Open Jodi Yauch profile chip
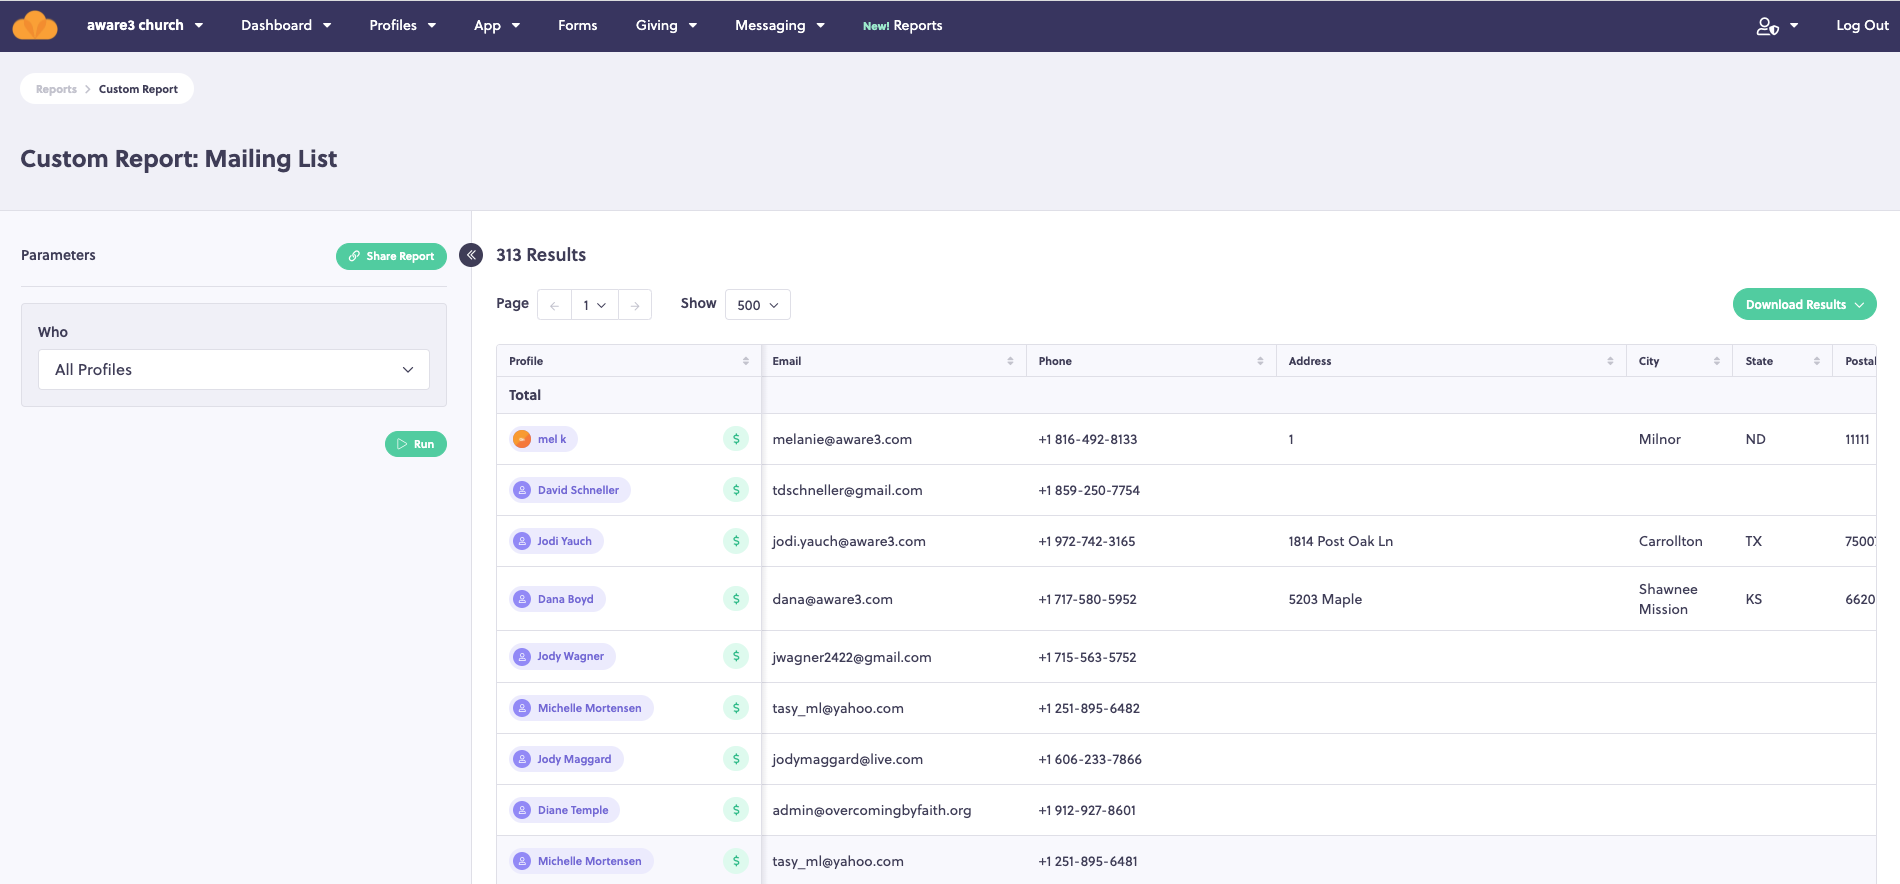1900x884 pixels. point(556,541)
